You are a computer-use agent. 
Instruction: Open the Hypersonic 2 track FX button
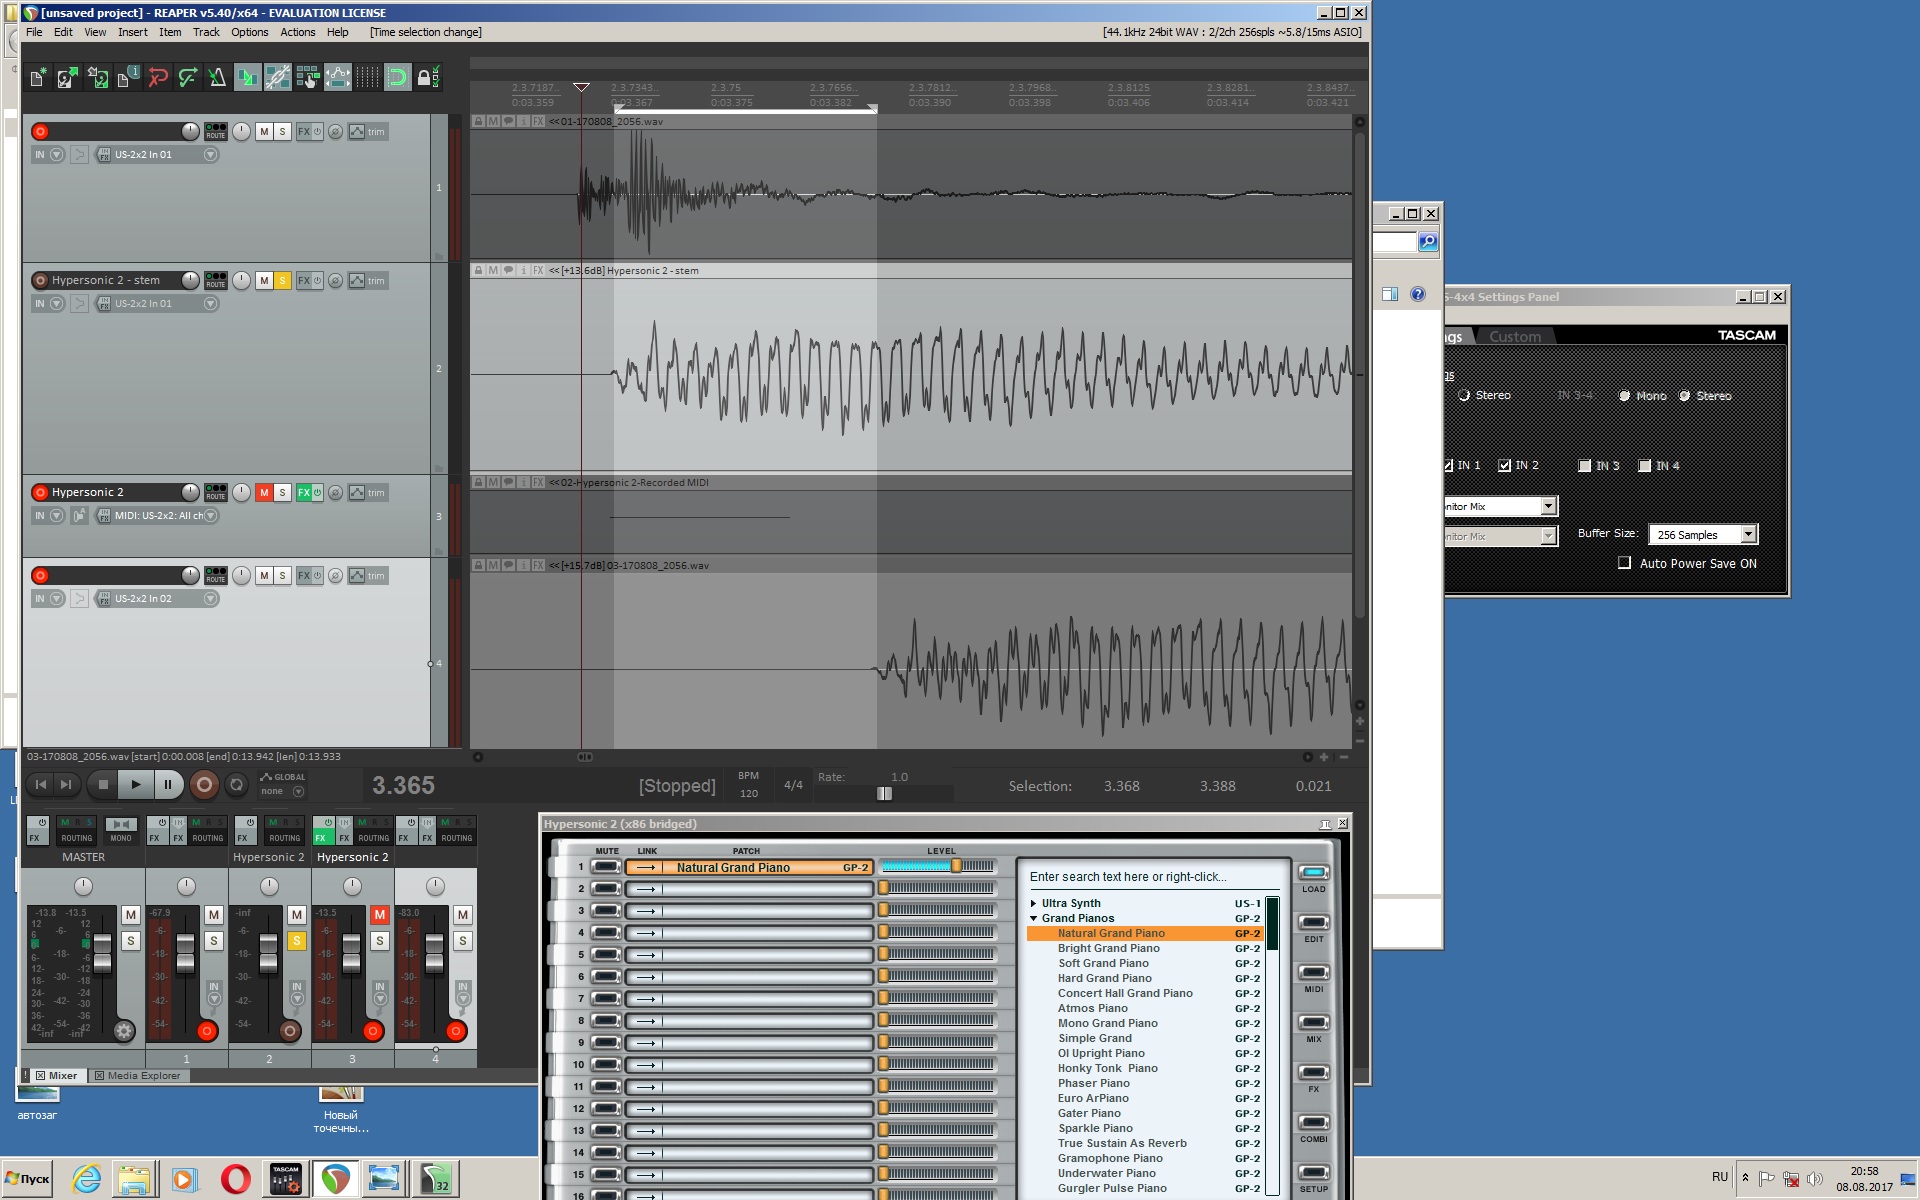tap(304, 492)
